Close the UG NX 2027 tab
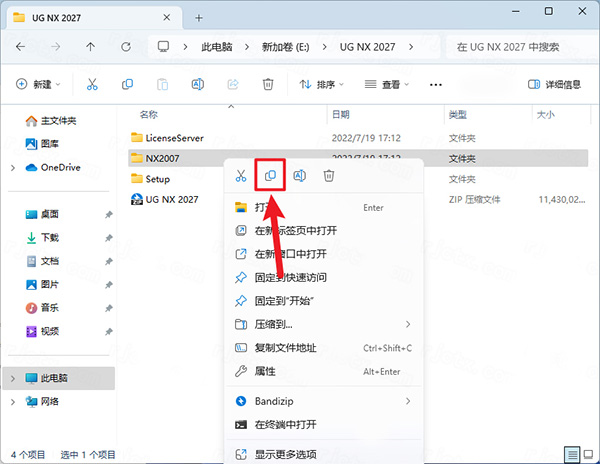Image resolution: width=600 pixels, height=464 pixels. (166, 18)
